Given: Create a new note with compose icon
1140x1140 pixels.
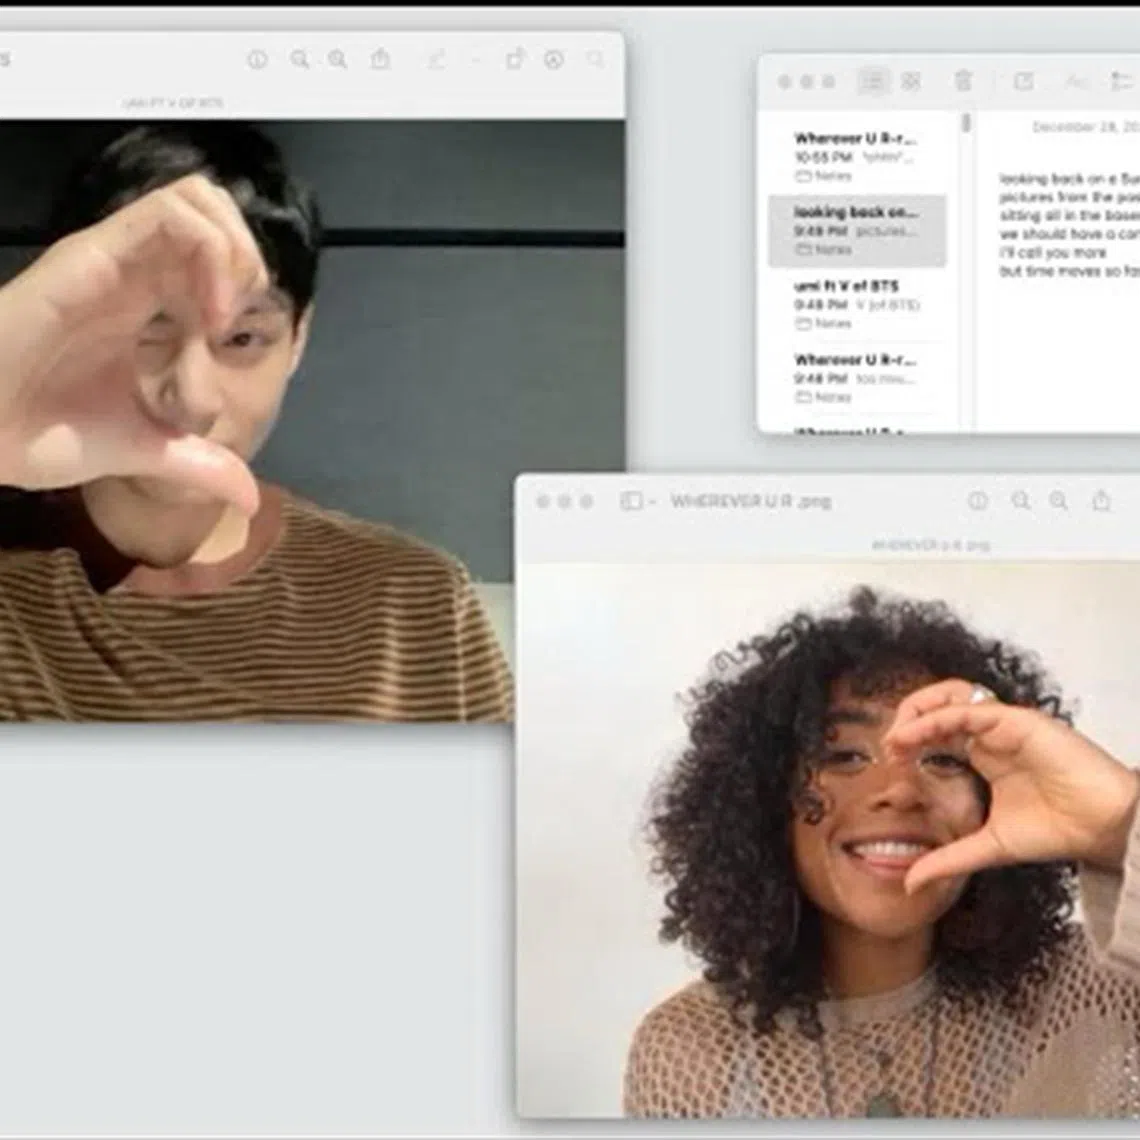Looking at the screenshot, I should click(x=1023, y=81).
